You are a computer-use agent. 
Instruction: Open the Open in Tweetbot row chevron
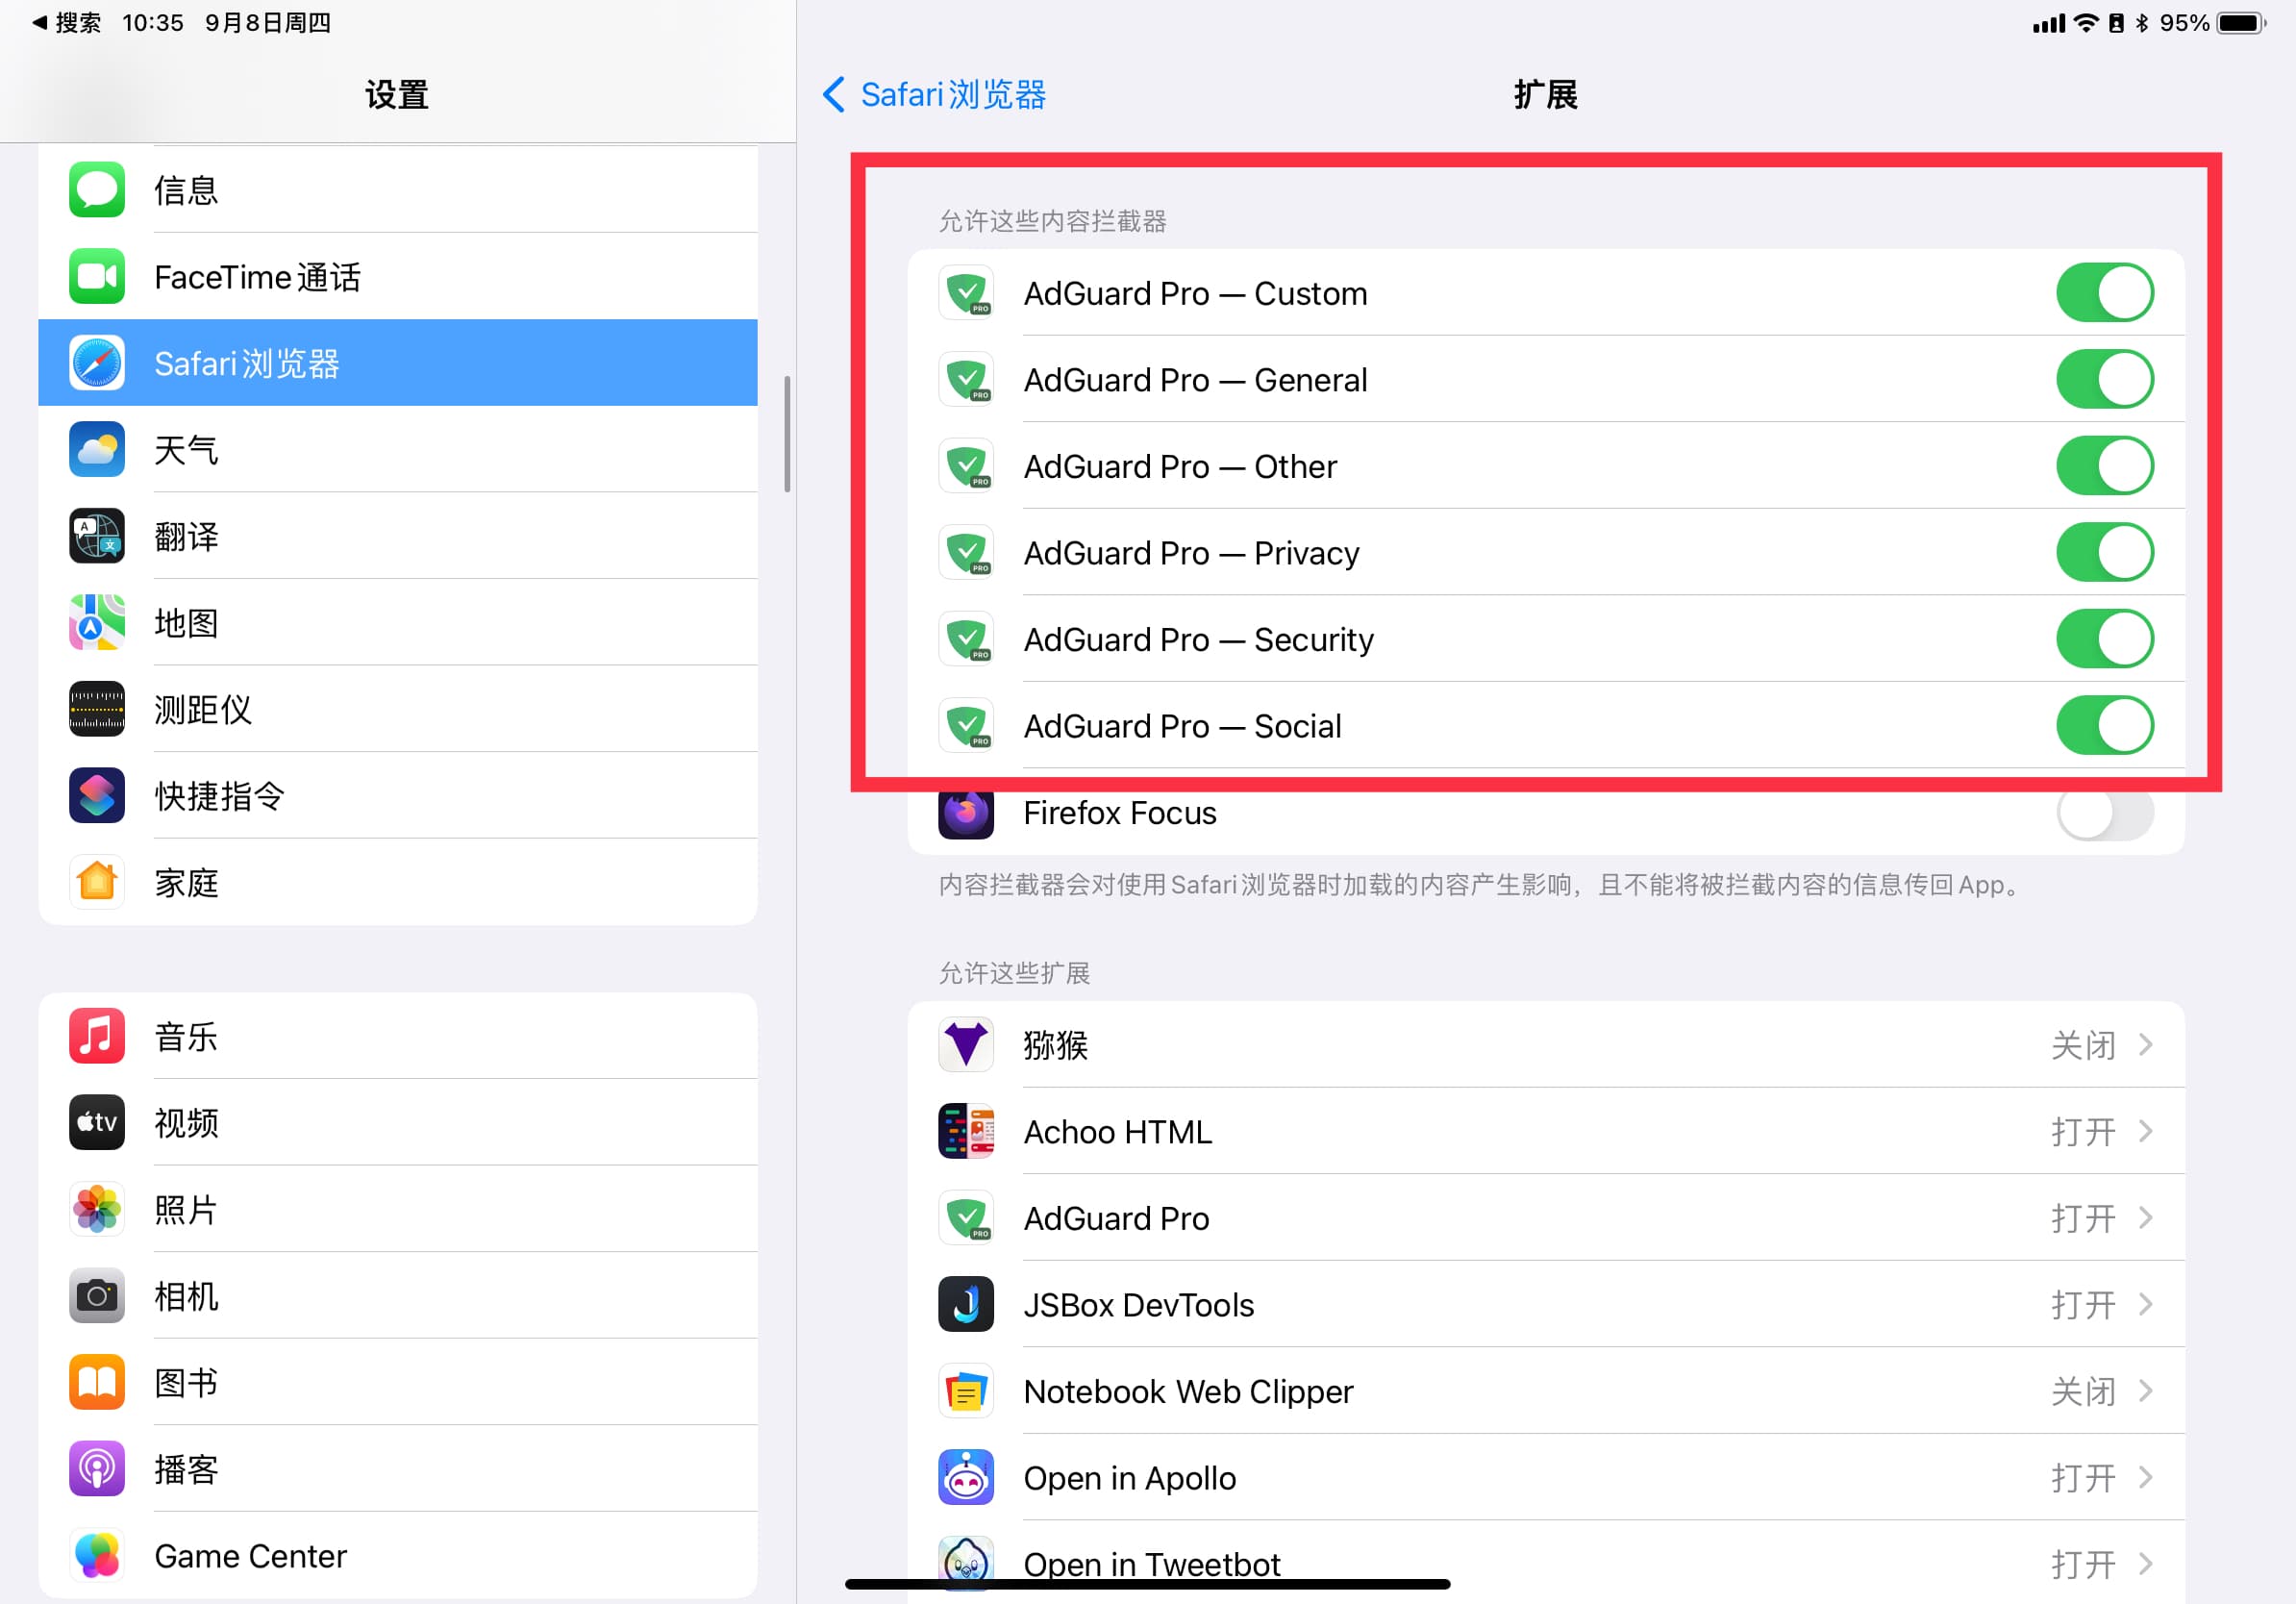coord(2146,1564)
